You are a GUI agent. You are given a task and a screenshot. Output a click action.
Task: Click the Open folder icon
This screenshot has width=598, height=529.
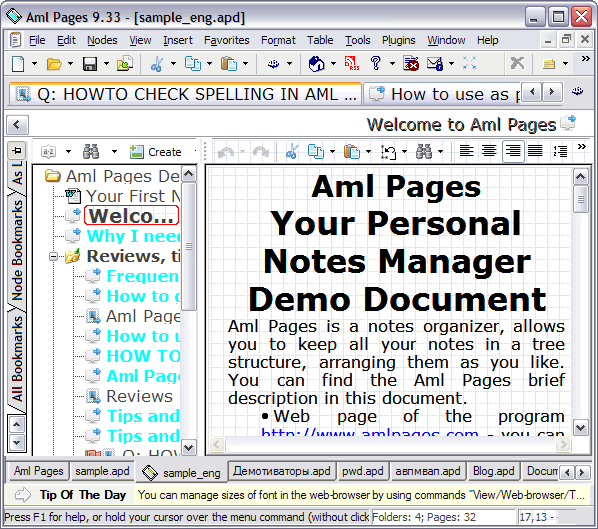54,64
